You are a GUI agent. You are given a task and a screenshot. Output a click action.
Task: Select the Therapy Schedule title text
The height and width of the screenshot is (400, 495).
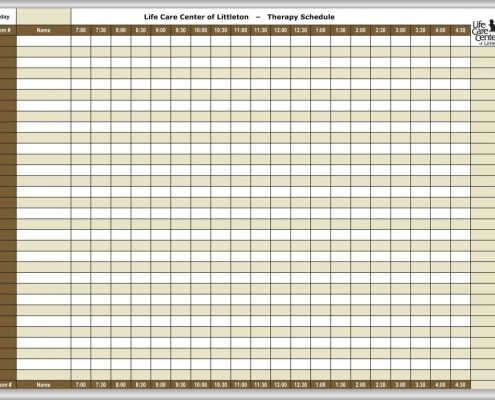pos(301,17)
